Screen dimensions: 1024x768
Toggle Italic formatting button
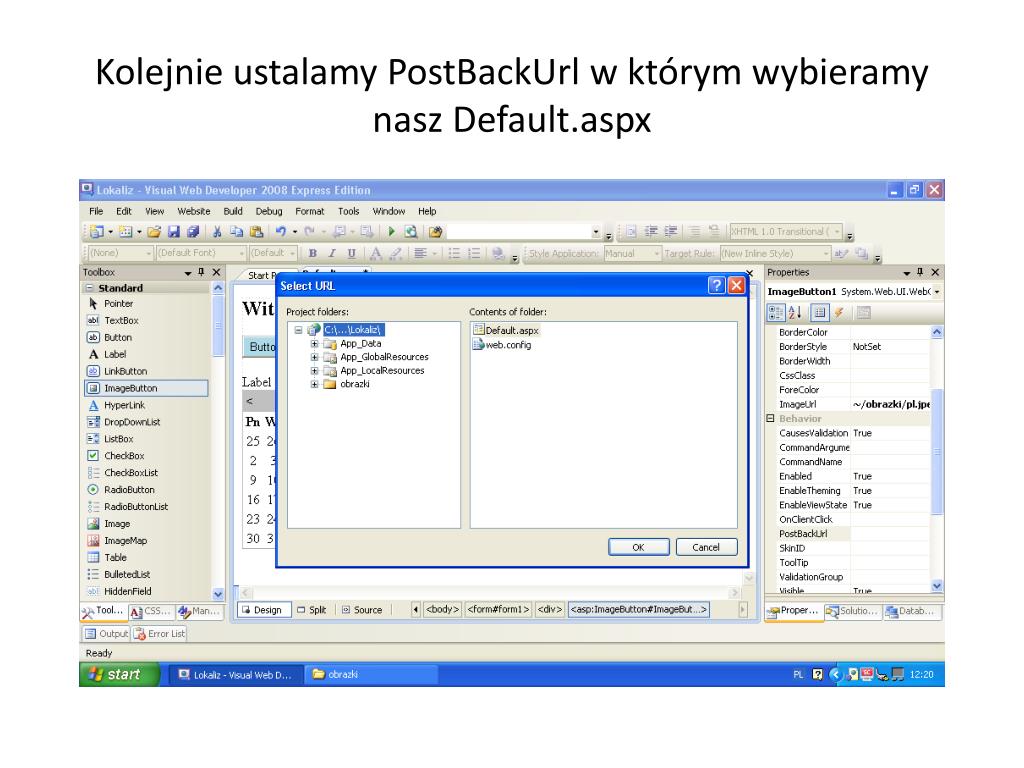coord(332,253)
